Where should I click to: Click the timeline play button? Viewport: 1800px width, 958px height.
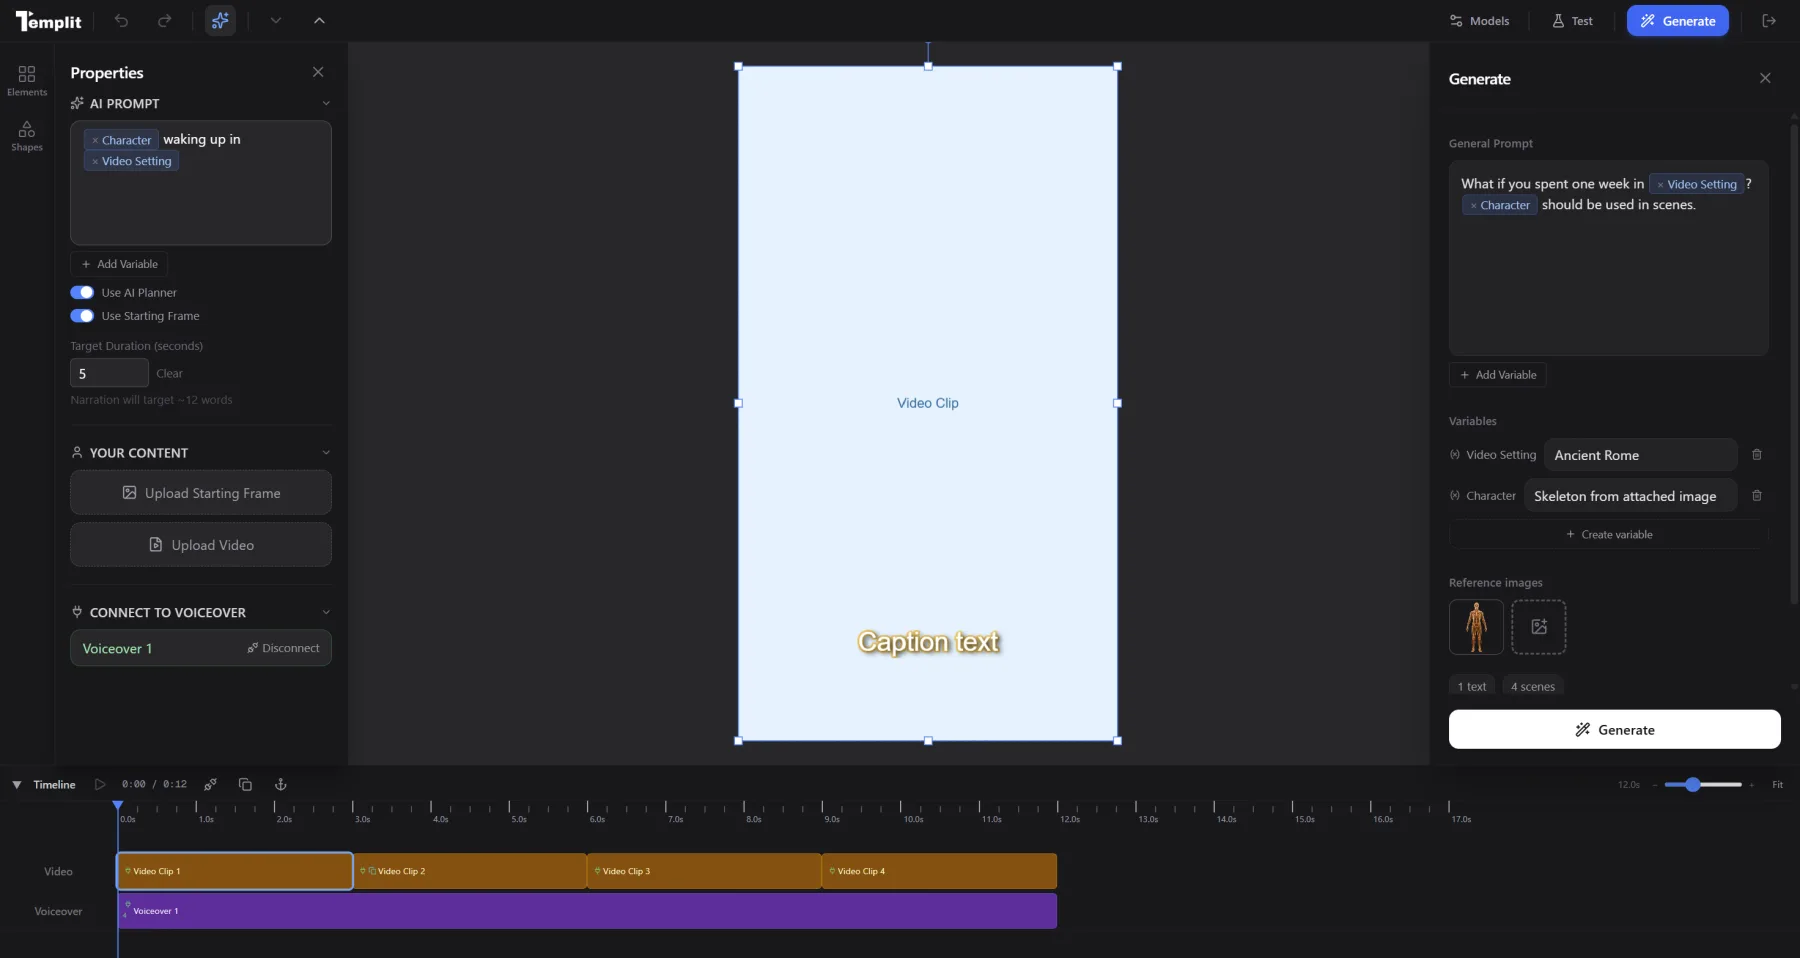(x=100, y=785)
